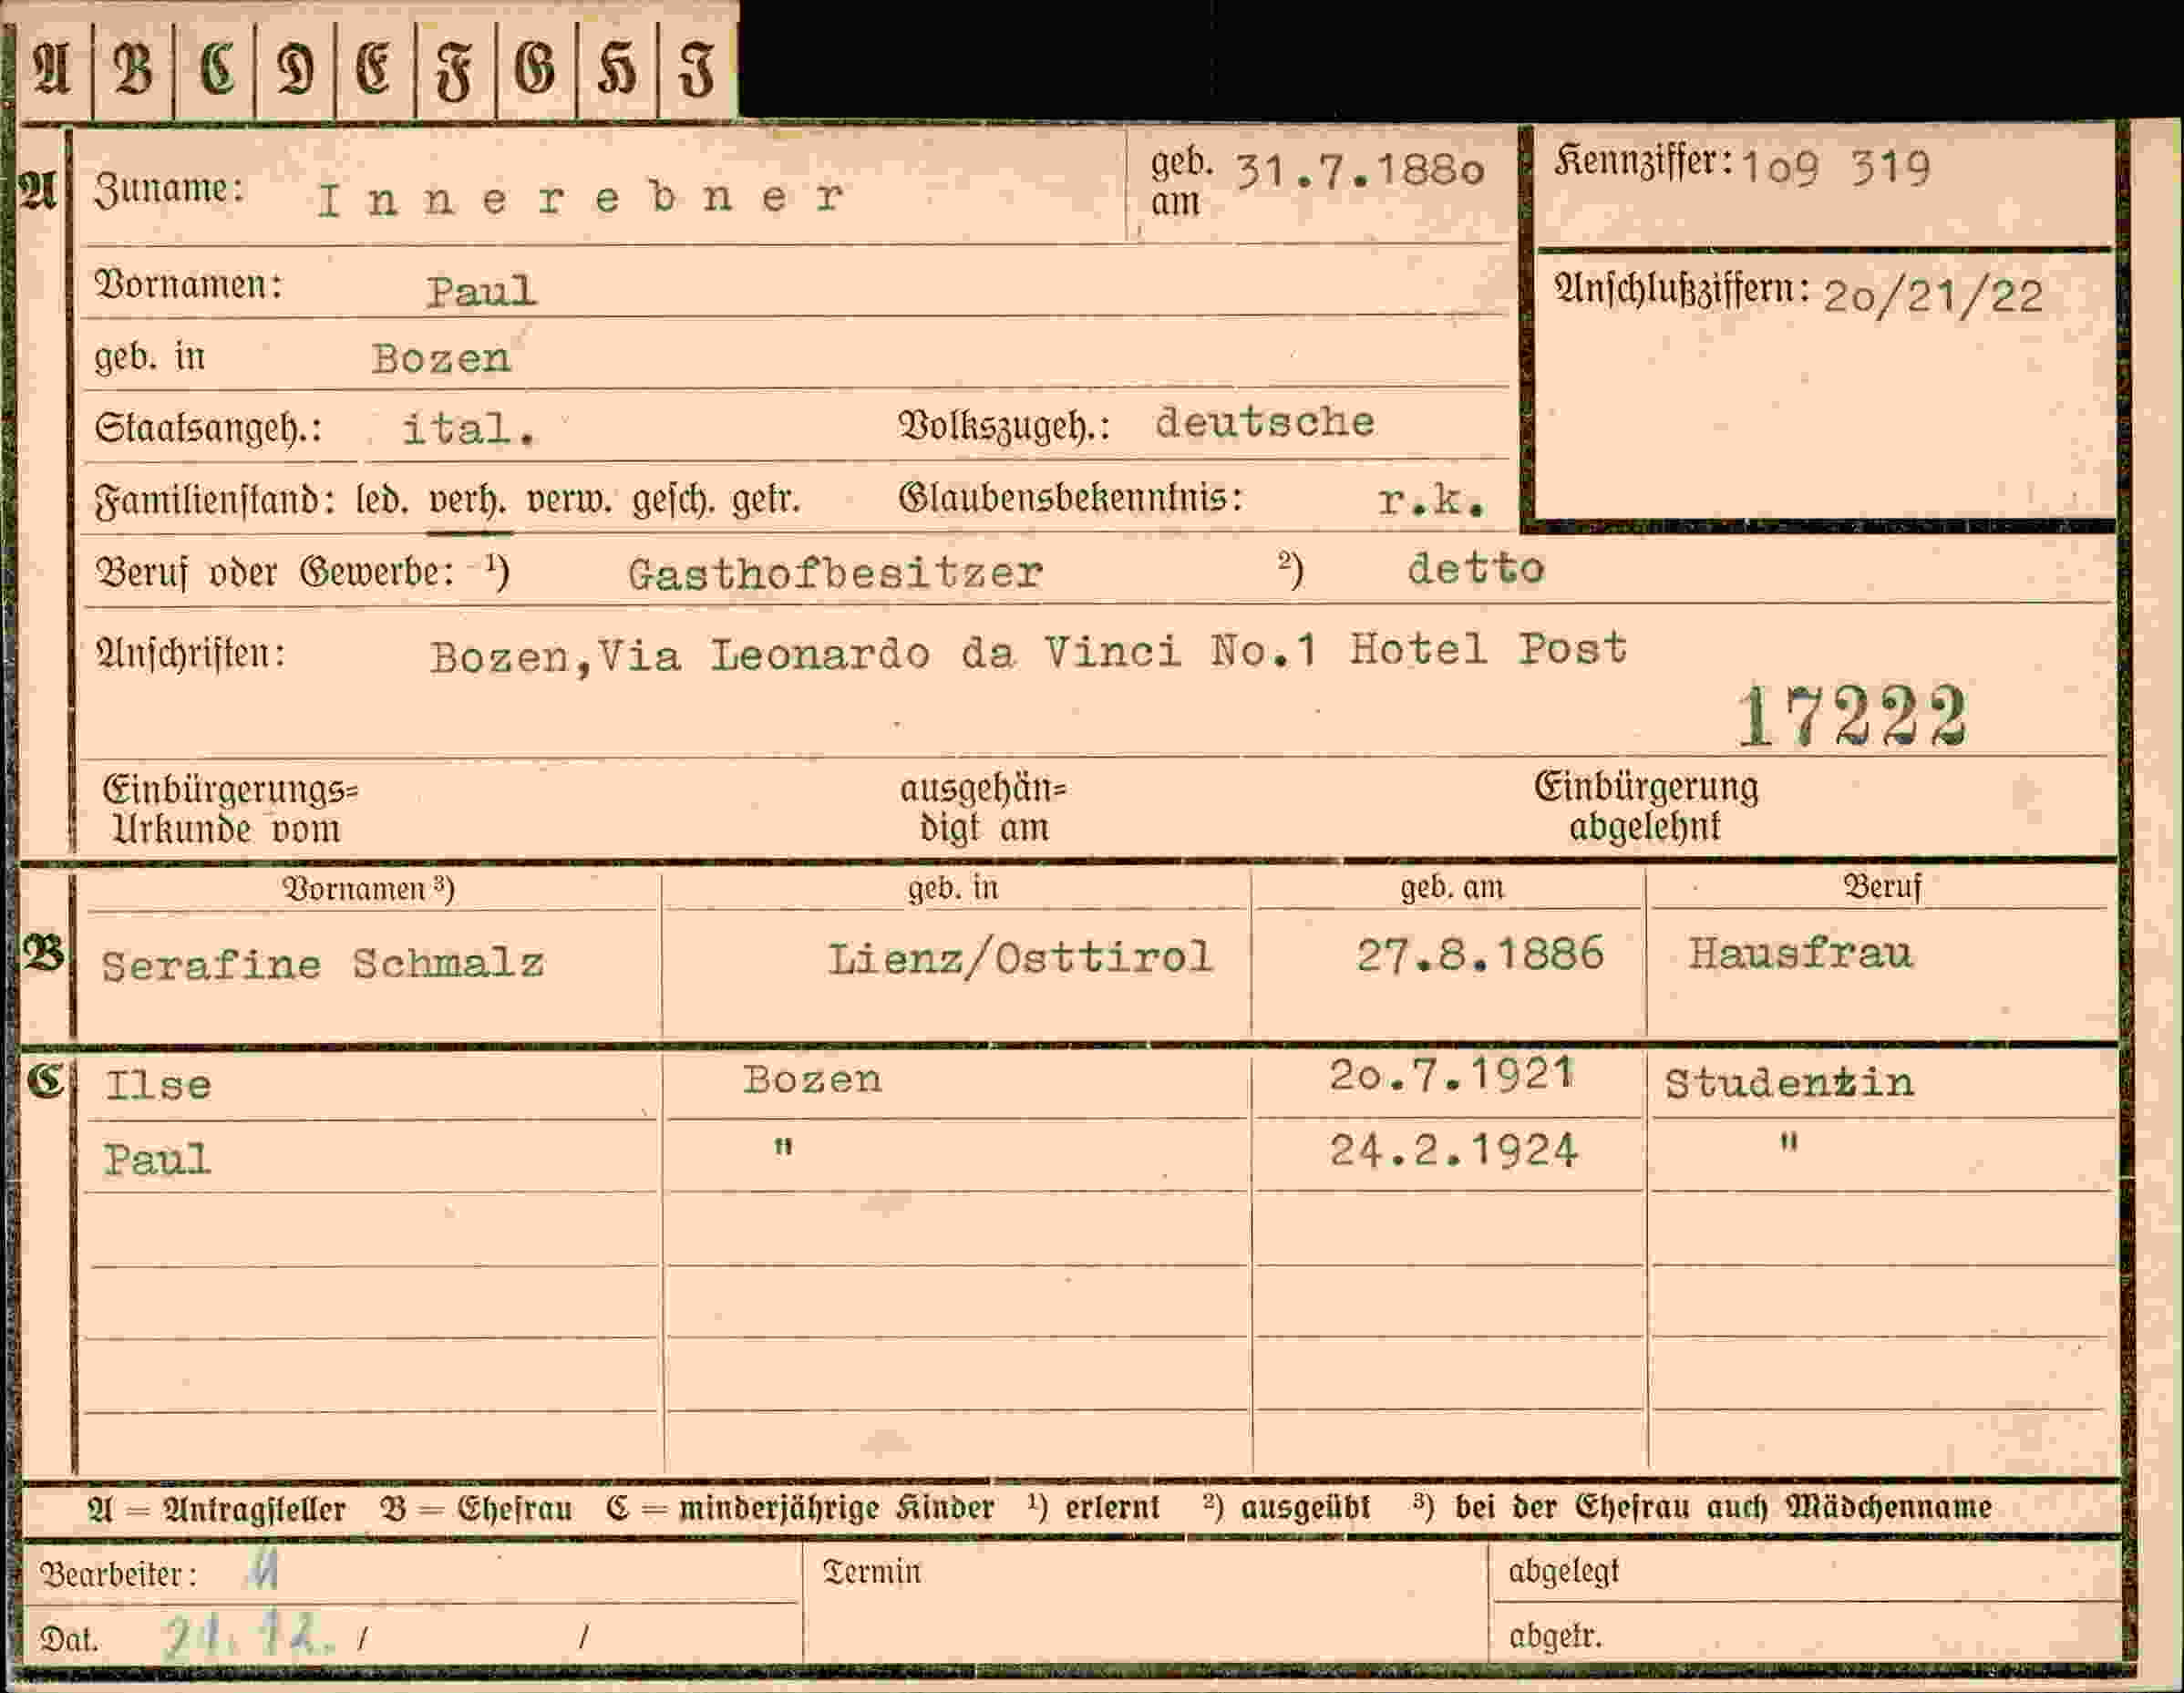Select the index tab letter B
This screenshot has width=2184, height=1693.
(x=133, y=70)
